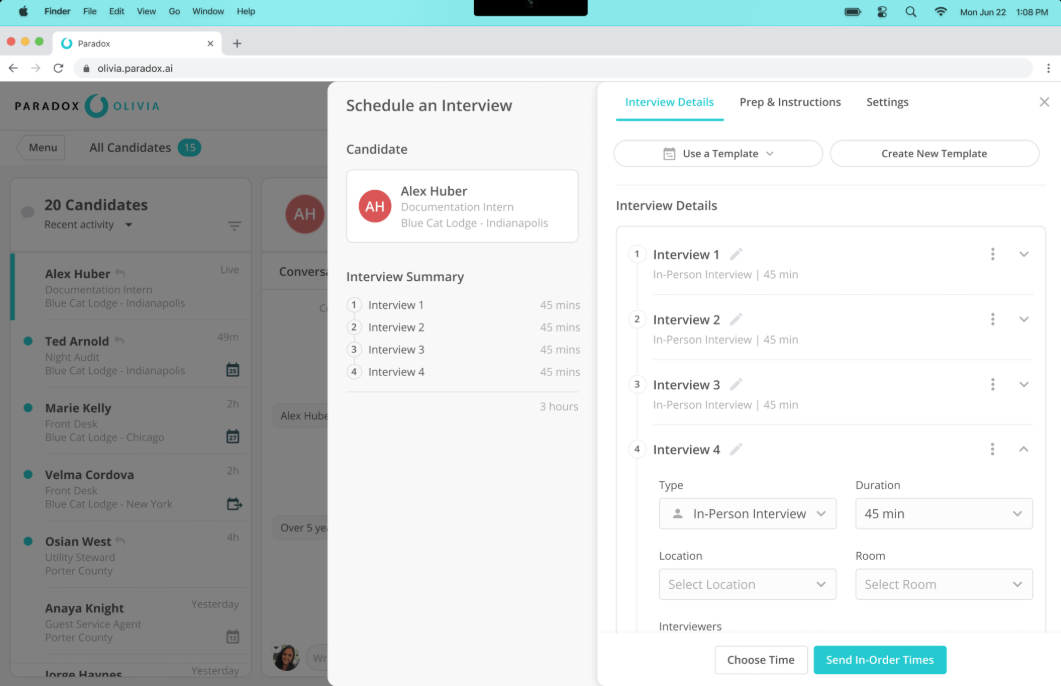Expand Interview 1 with its chevron
This screenshot has height=686, width=1061.
(1023, 254)
